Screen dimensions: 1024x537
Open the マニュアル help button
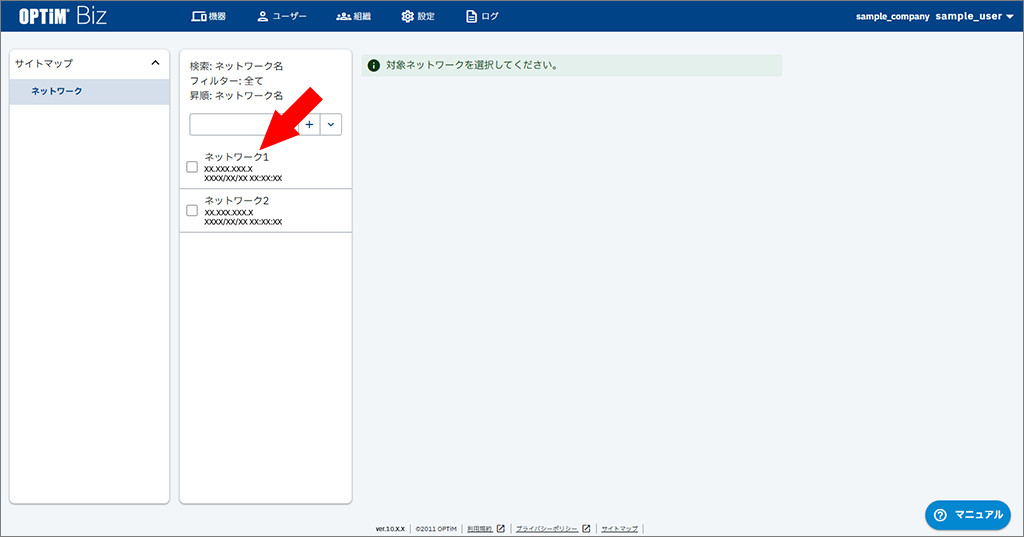tap(968, 515)
